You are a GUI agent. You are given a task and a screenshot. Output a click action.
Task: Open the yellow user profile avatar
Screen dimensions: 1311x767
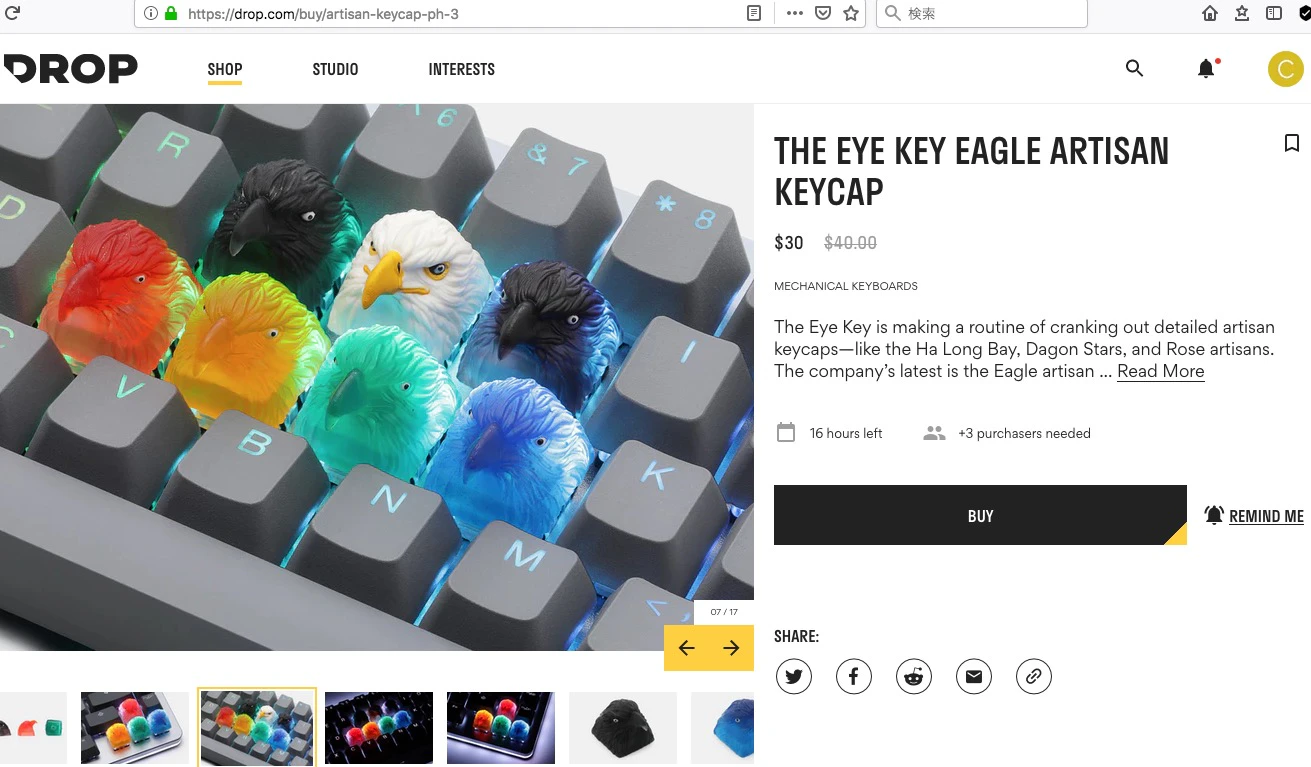click(x=1285, y=69)
